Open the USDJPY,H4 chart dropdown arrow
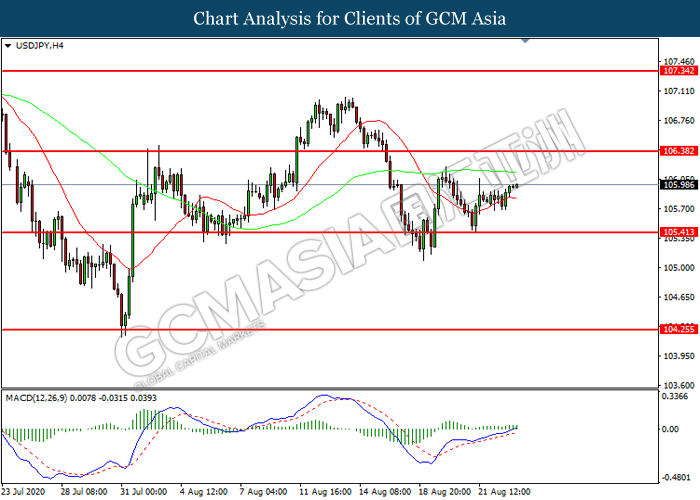This screenshot has height=500, width=700. (x=8, y=46)
